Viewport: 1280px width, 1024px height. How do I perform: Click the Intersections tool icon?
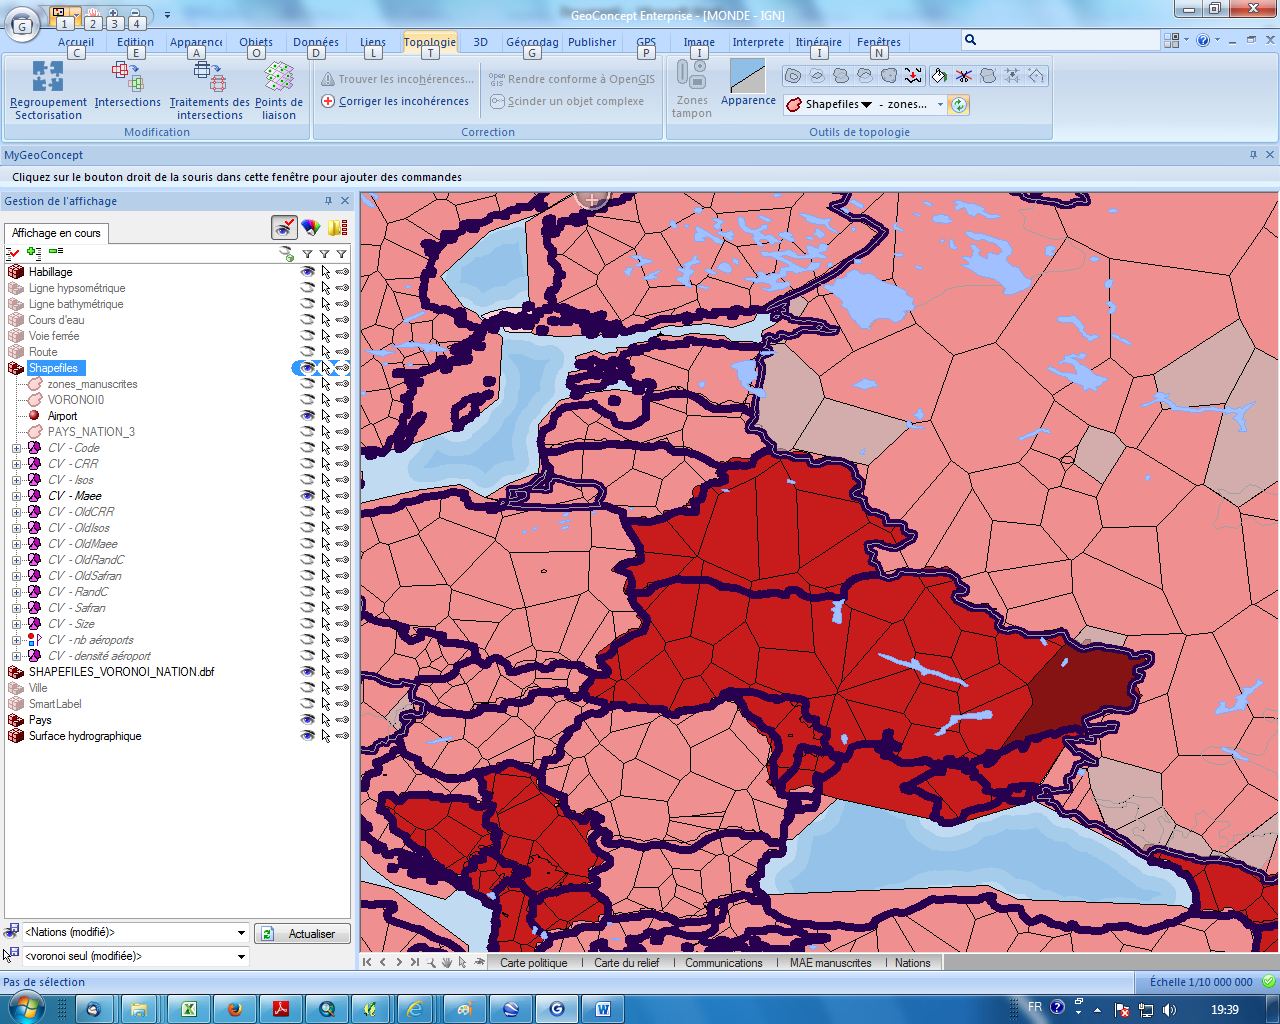(x=127, y=76)
